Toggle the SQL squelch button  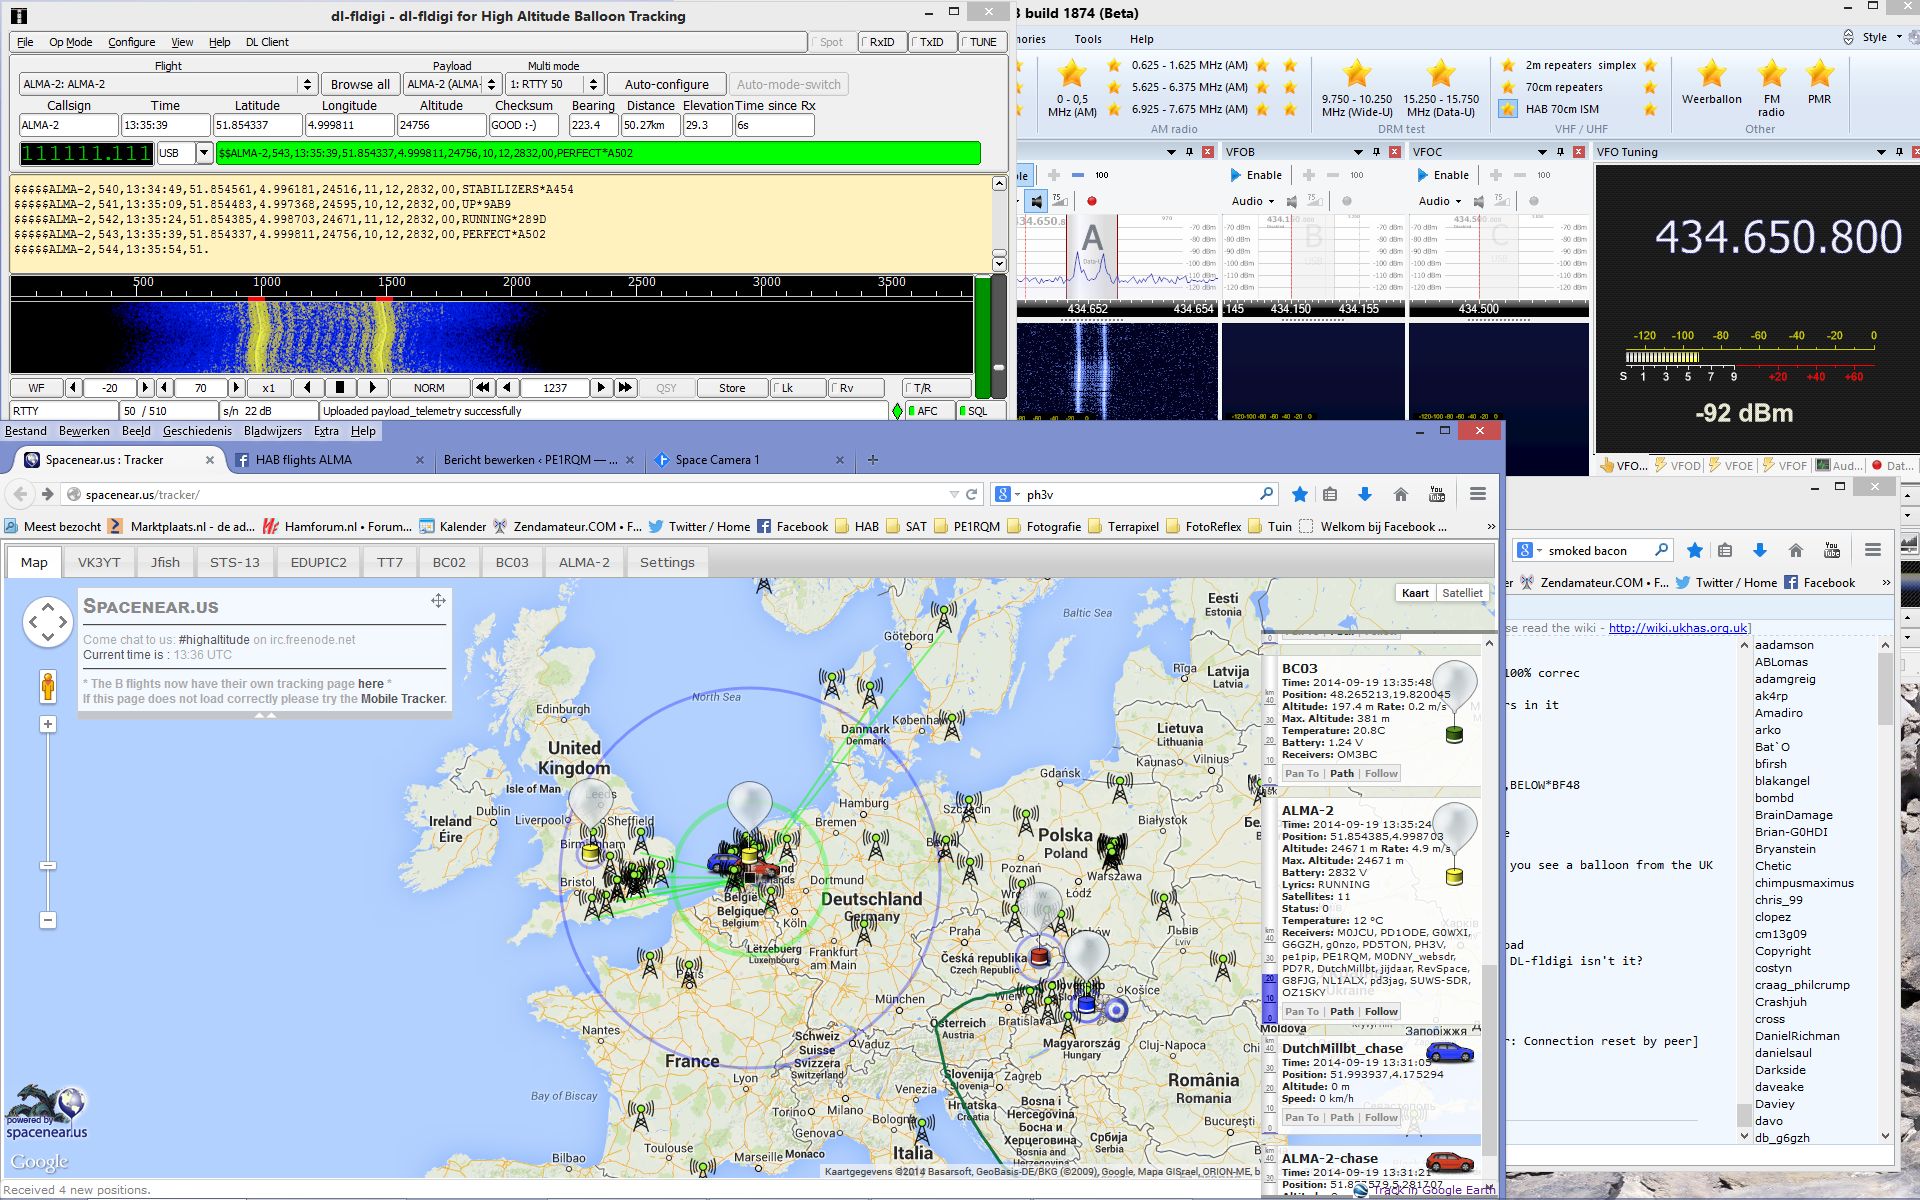[977, 411]
